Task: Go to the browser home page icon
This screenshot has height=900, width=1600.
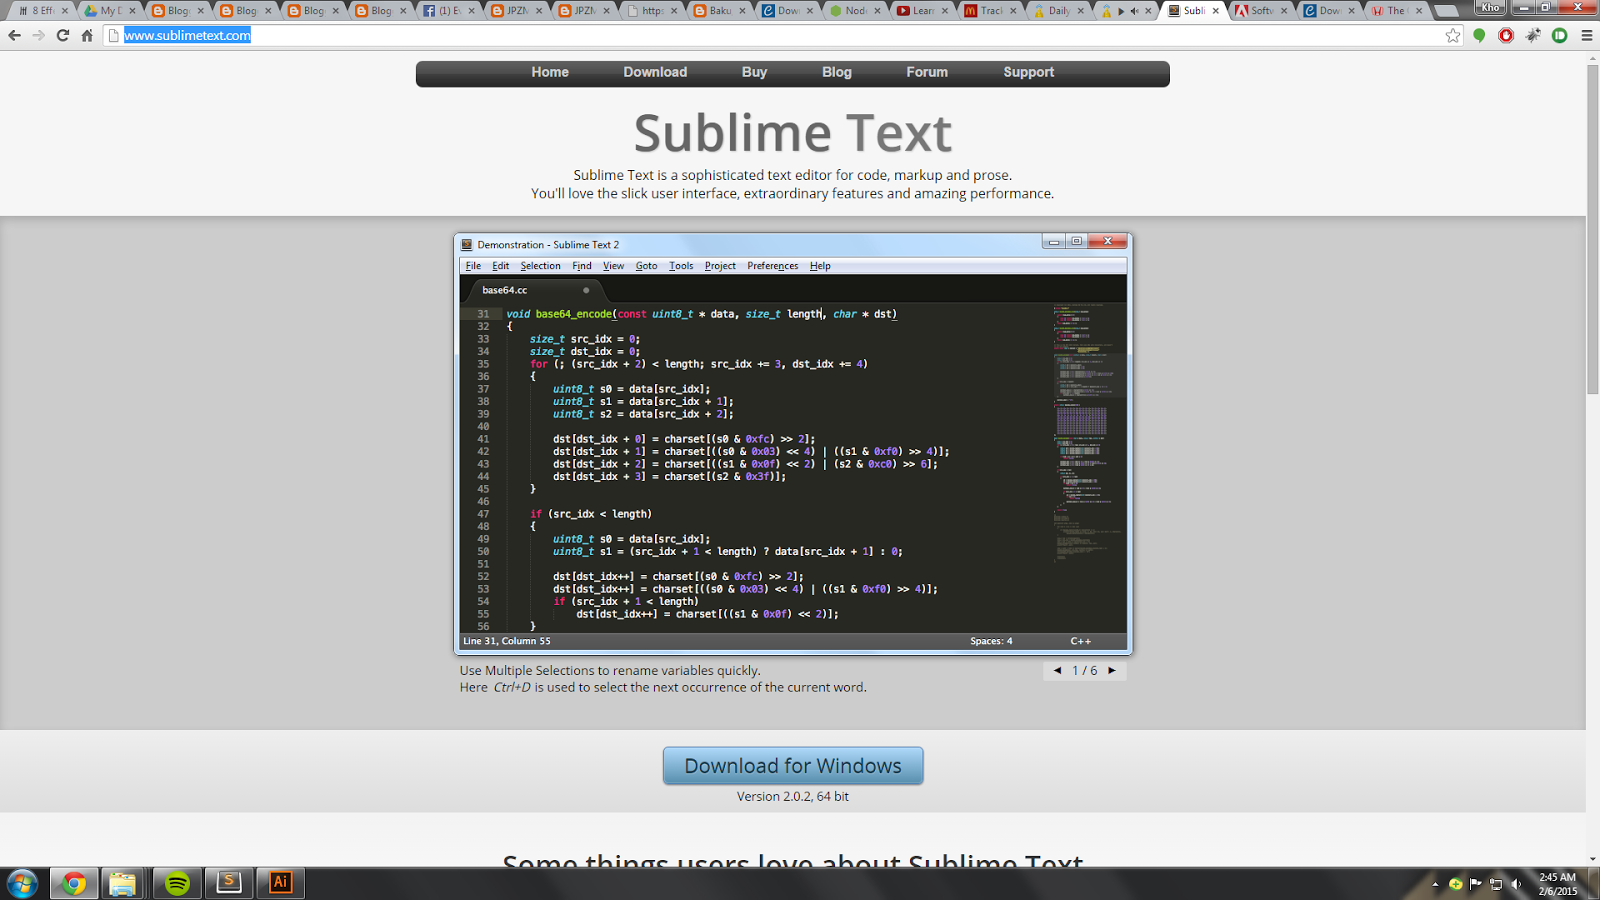Action: (87, 35)
